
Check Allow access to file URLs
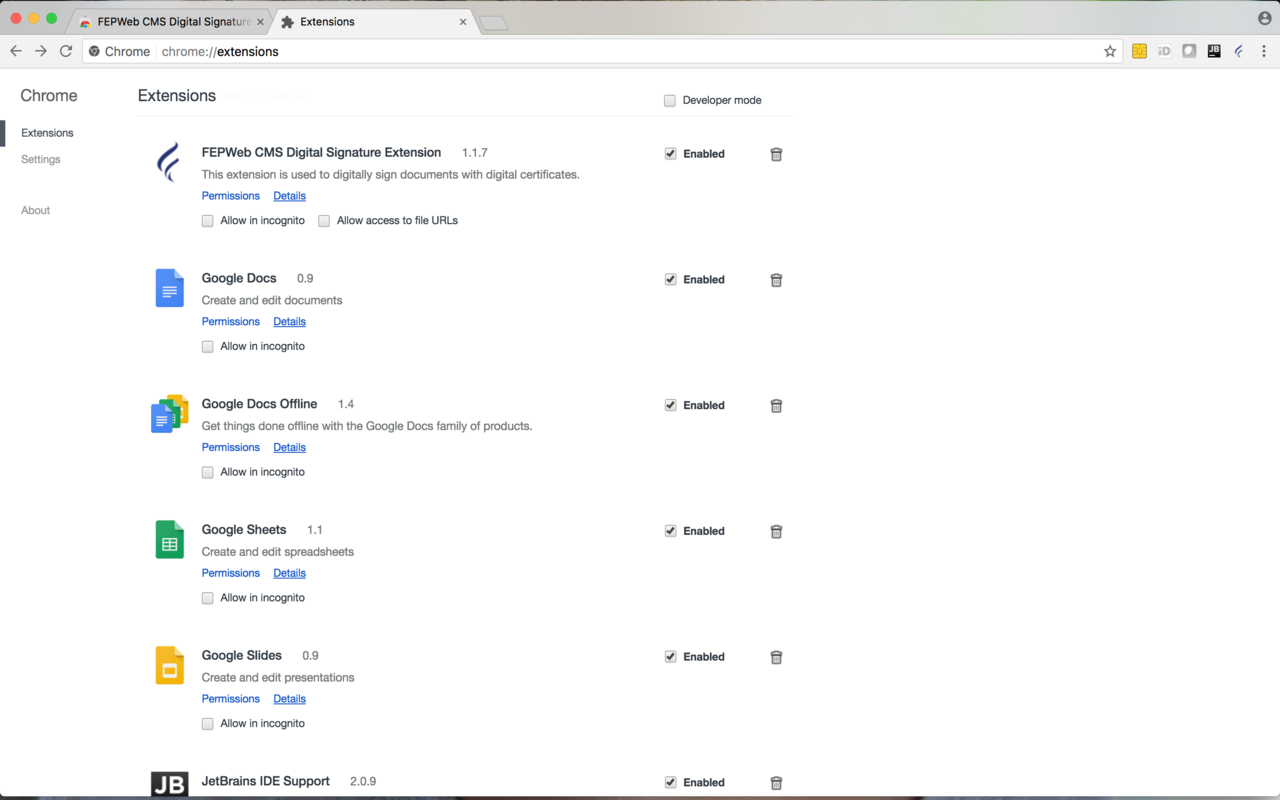point(324,221)
